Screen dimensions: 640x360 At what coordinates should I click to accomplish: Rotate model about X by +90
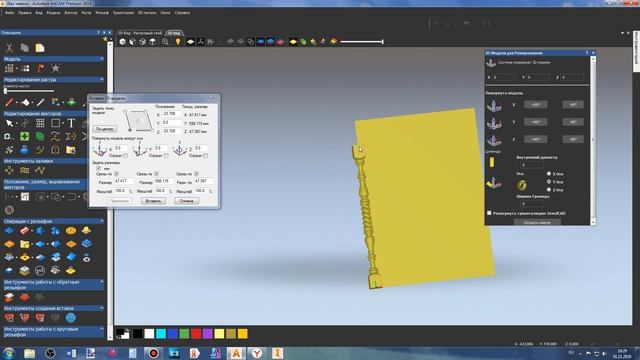tap(536, 104)
